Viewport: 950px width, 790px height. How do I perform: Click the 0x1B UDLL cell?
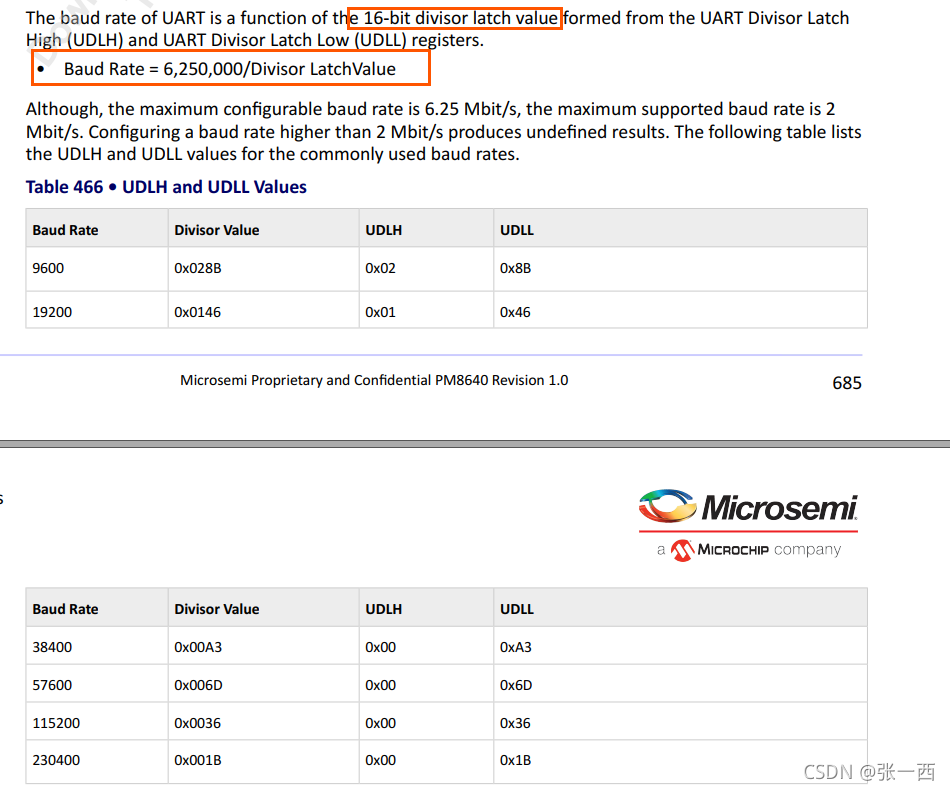680,760
